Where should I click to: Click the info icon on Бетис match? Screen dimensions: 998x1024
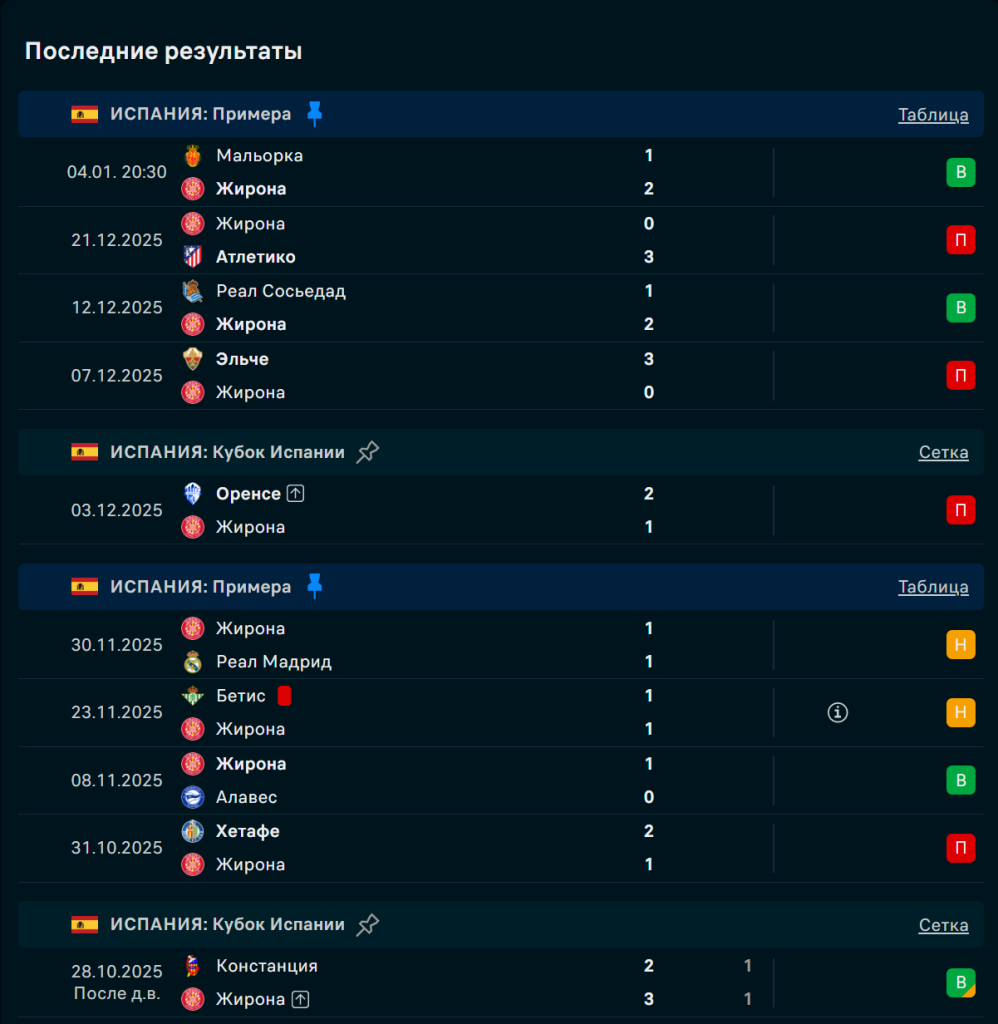coord(838,712)
